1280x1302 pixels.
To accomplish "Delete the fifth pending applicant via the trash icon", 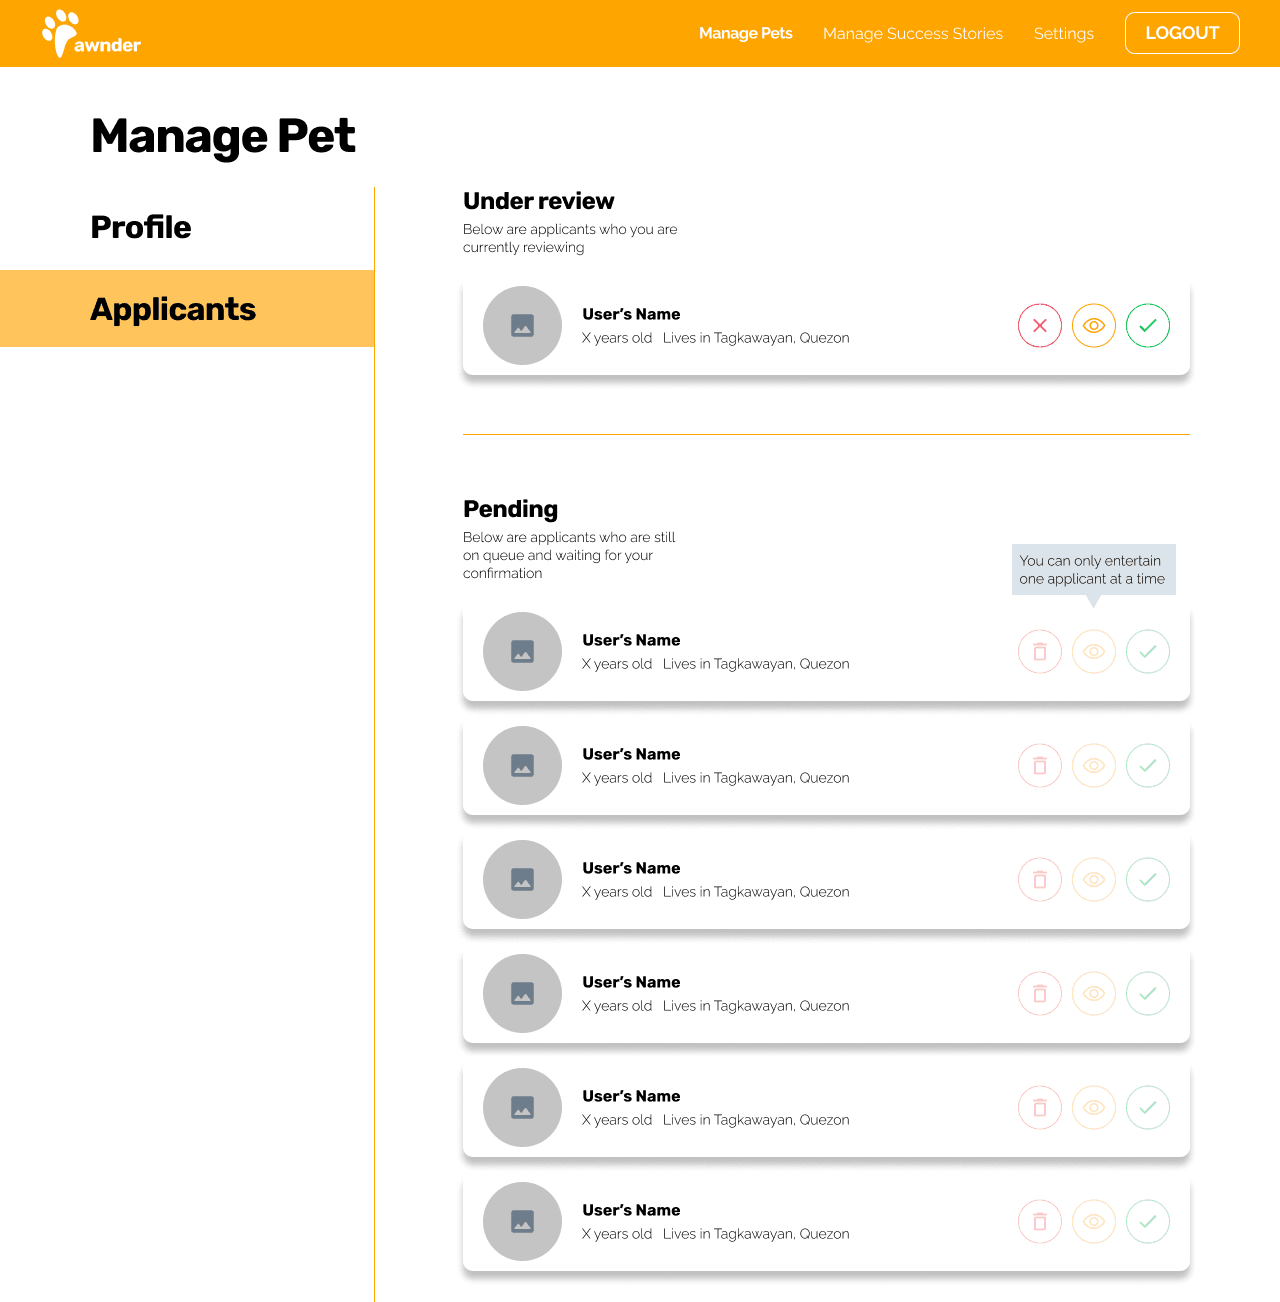I will point(1040,1108).
